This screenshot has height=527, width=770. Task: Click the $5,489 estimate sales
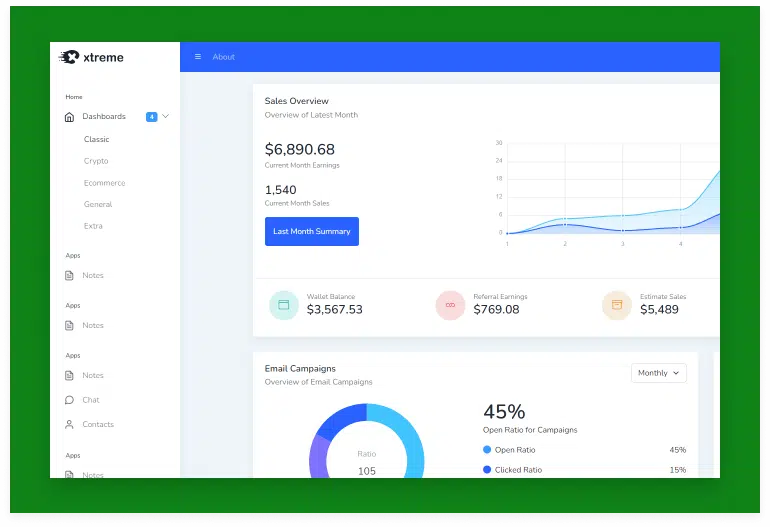click(659, 309)
